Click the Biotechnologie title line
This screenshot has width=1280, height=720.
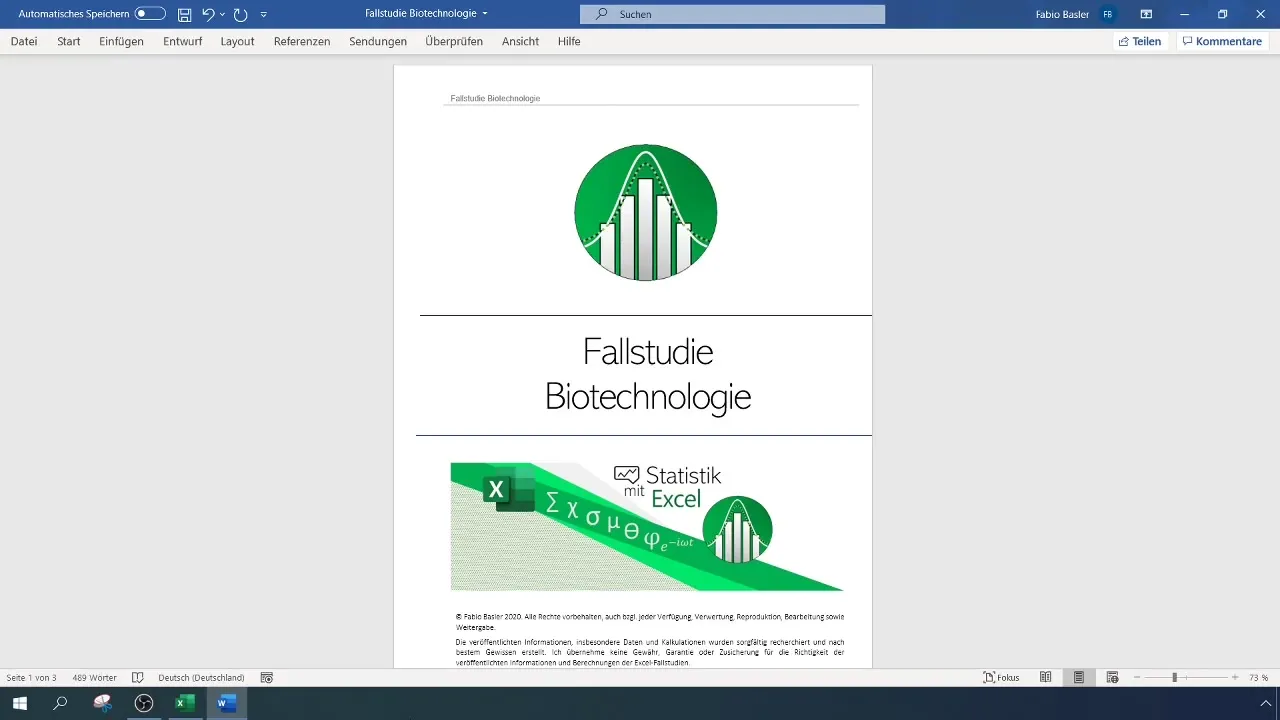(x=648, y=397)
